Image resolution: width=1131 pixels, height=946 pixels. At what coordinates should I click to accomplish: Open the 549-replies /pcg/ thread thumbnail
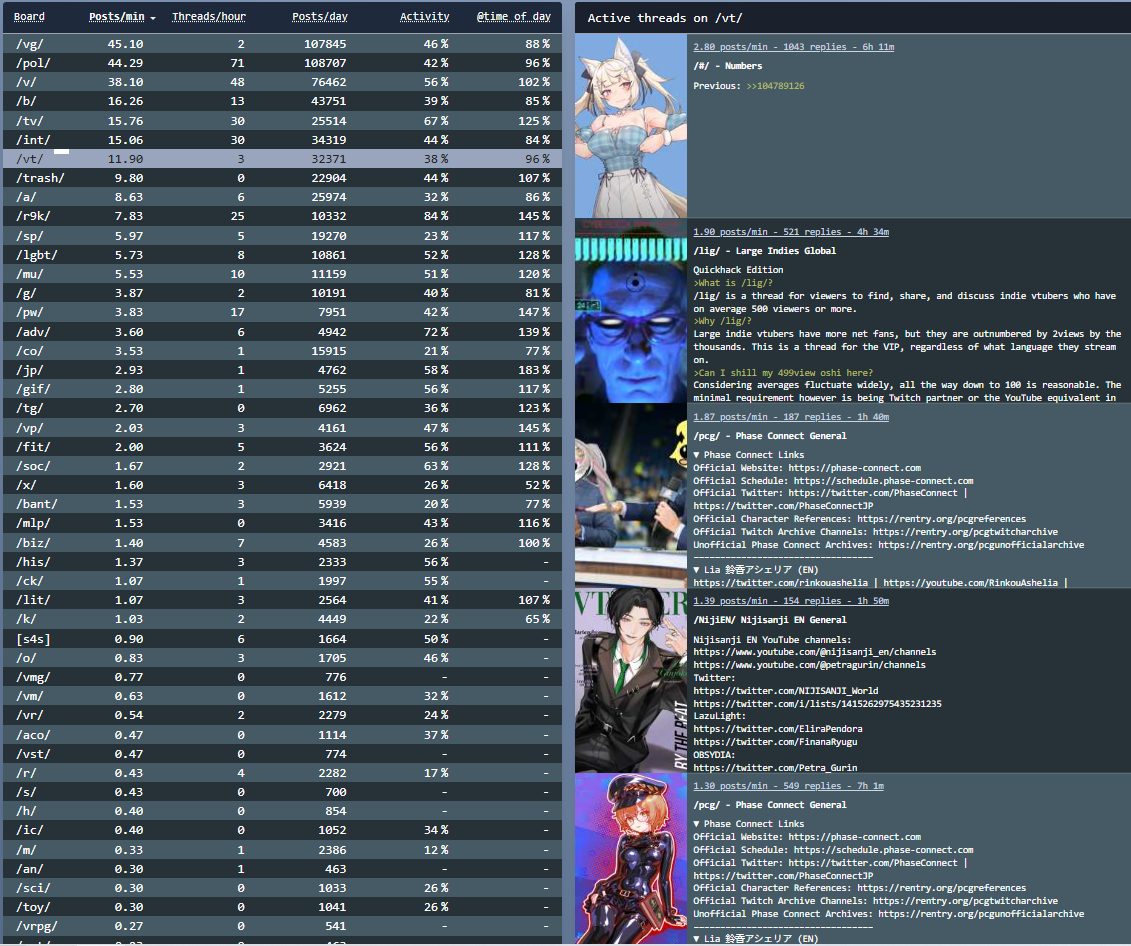(x=631, y=859)
